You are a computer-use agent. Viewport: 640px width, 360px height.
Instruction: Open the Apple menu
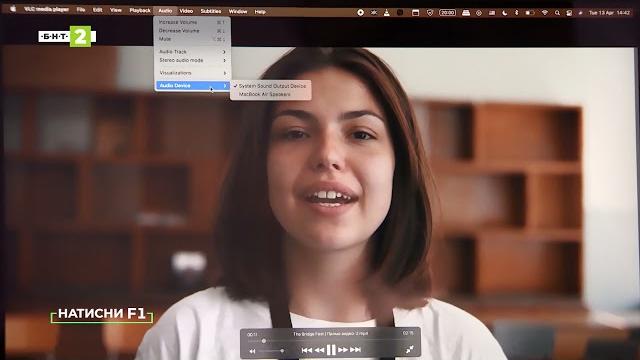(x=13, y=9)
